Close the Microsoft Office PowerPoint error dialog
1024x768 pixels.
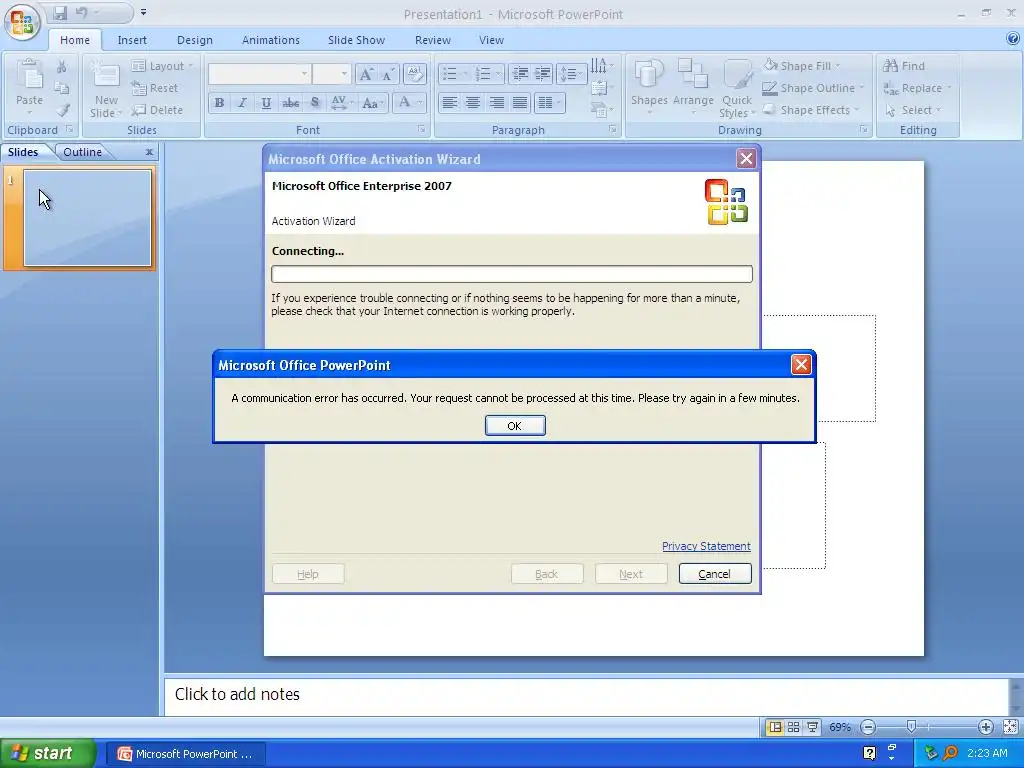[x=801, y=364]
